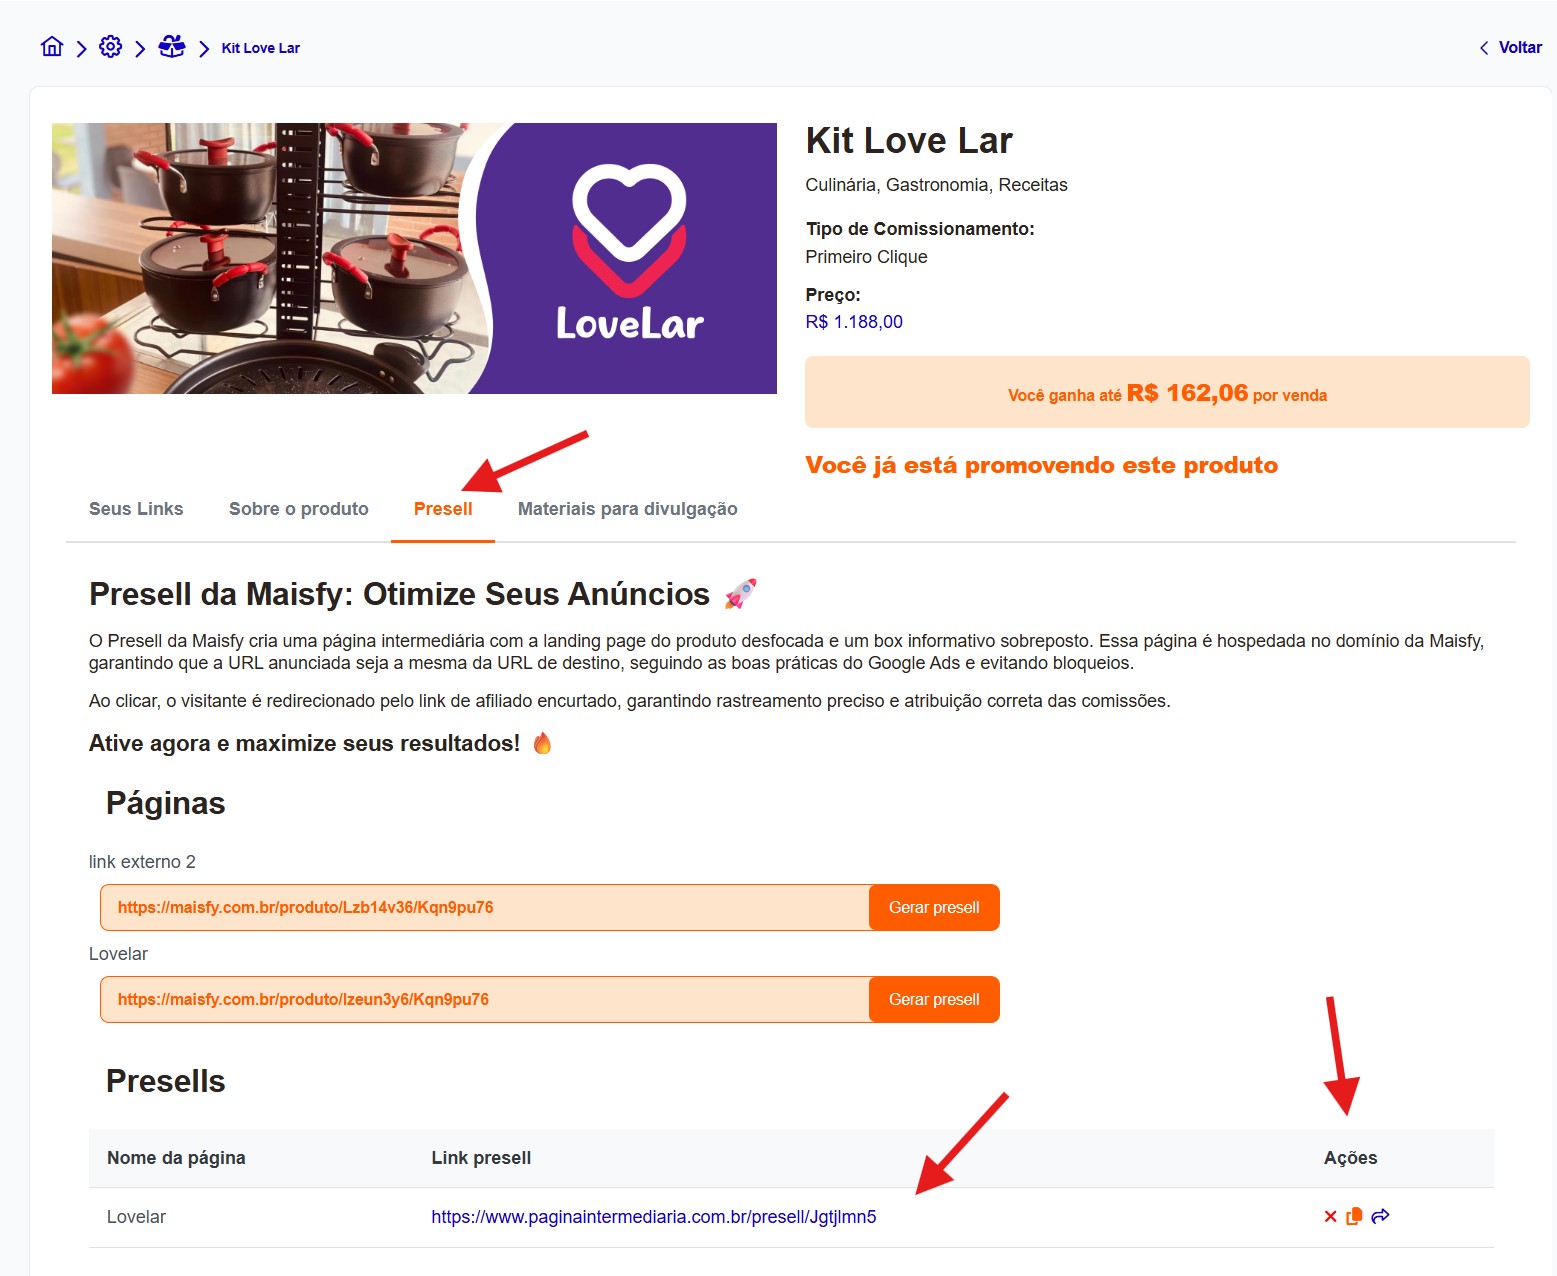The image size is (1557, 1276).
Task: Copy the Lovelar presell link icon
Action: [1354, 1216]
